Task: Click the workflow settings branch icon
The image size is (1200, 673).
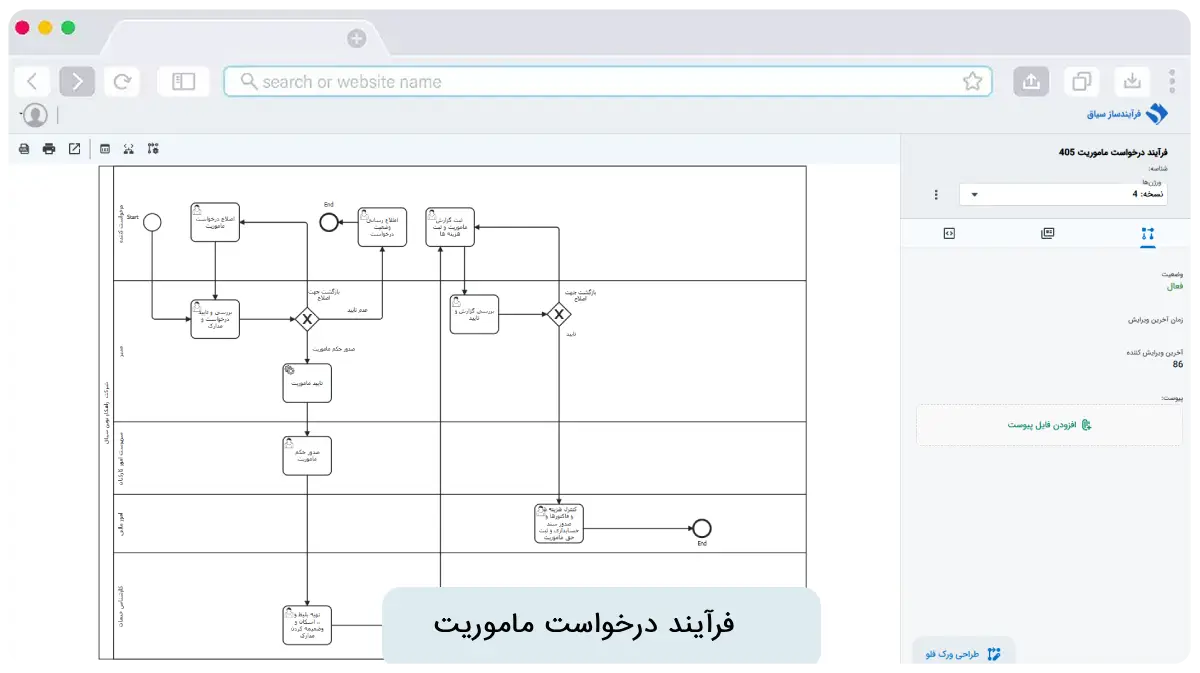Action: click(x=153, y=149)
